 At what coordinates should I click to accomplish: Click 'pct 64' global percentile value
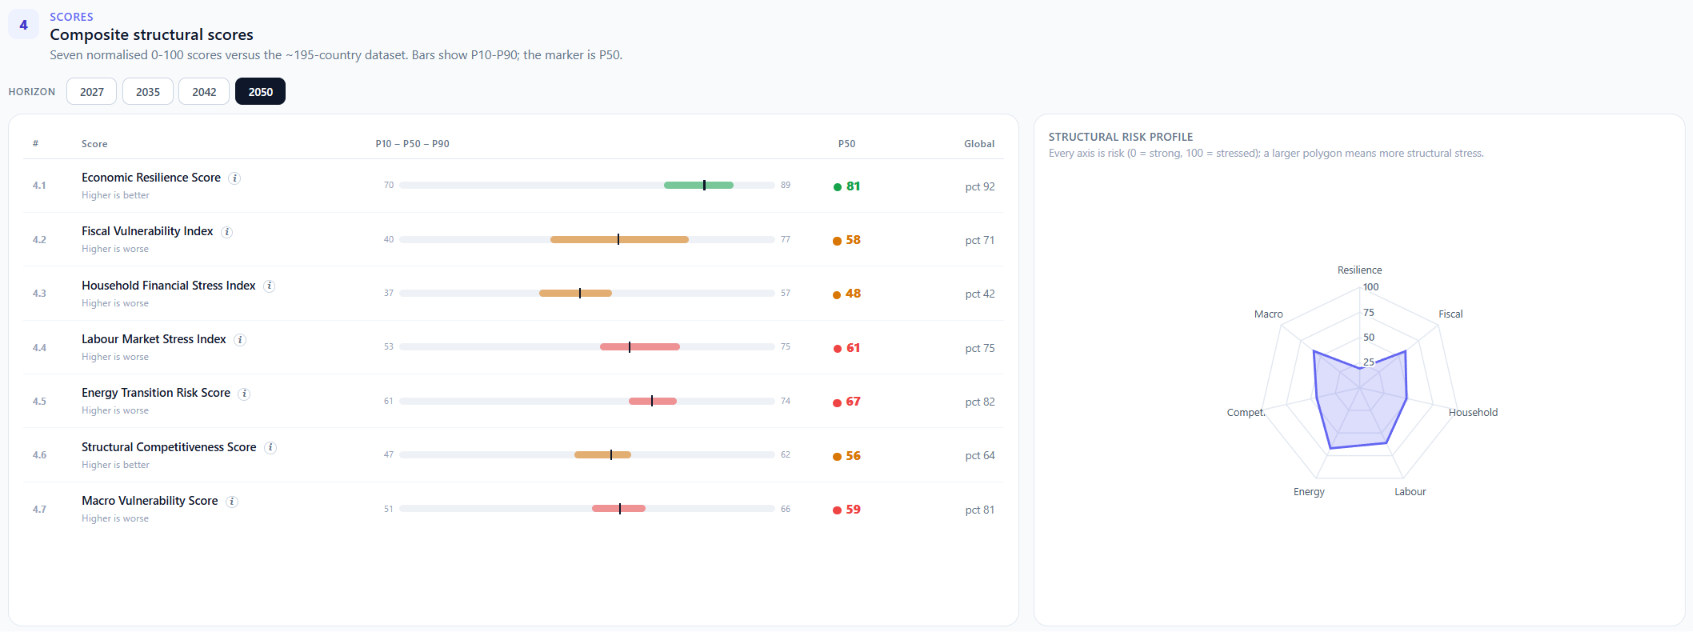(980, 456)
